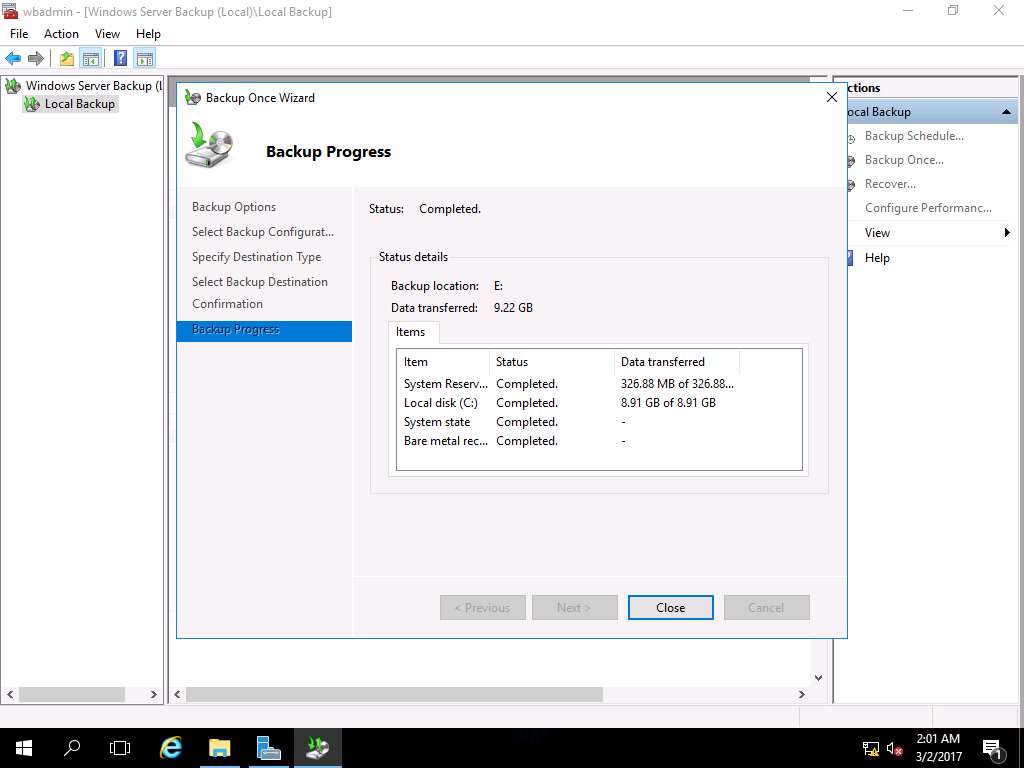Click the greyed Cancel button

[x=767, y=607]
